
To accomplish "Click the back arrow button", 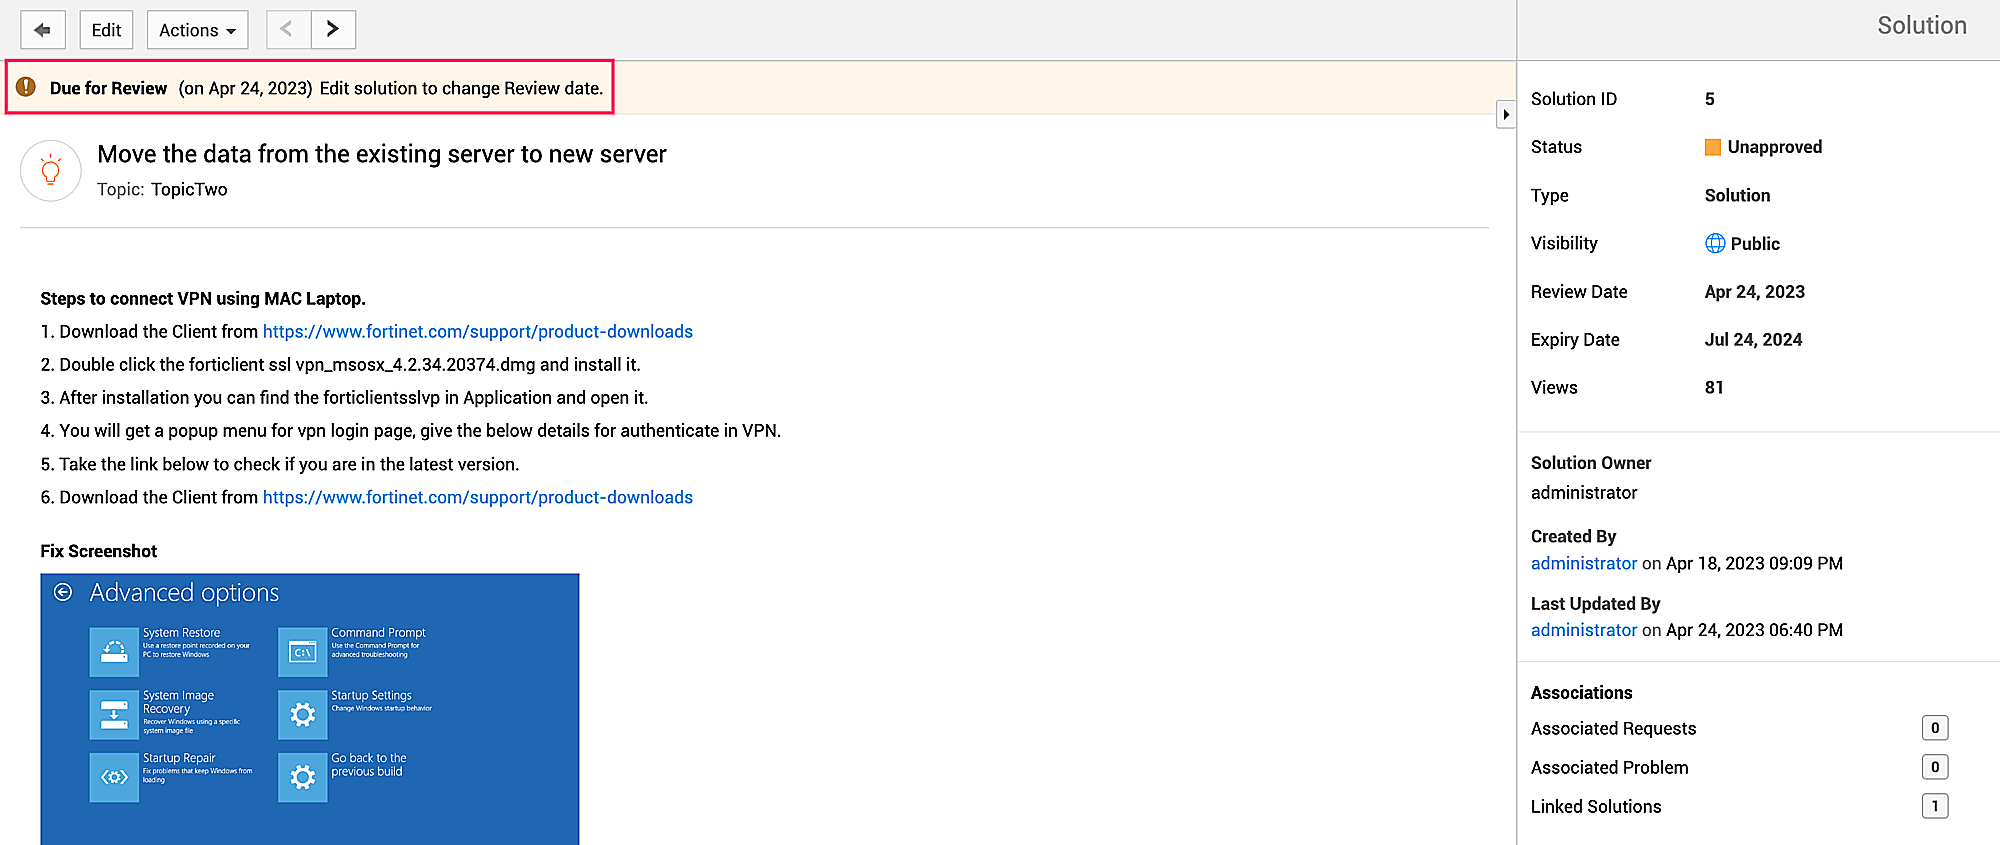I will pos(42,30).
